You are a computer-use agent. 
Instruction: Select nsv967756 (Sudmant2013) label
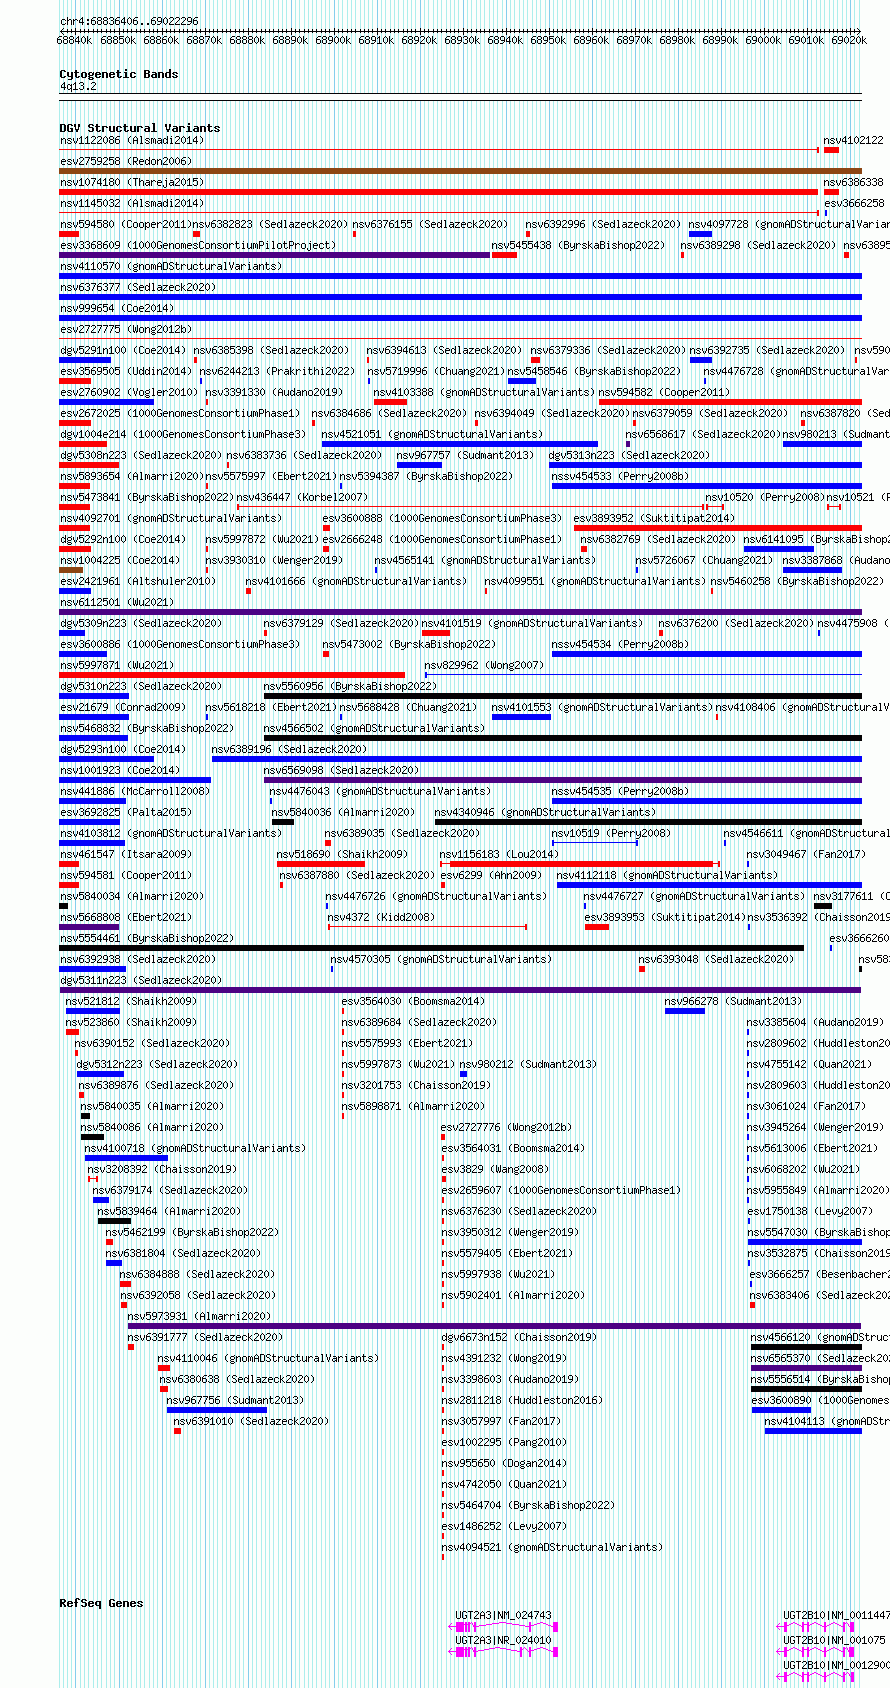(x=235, y=1400)
